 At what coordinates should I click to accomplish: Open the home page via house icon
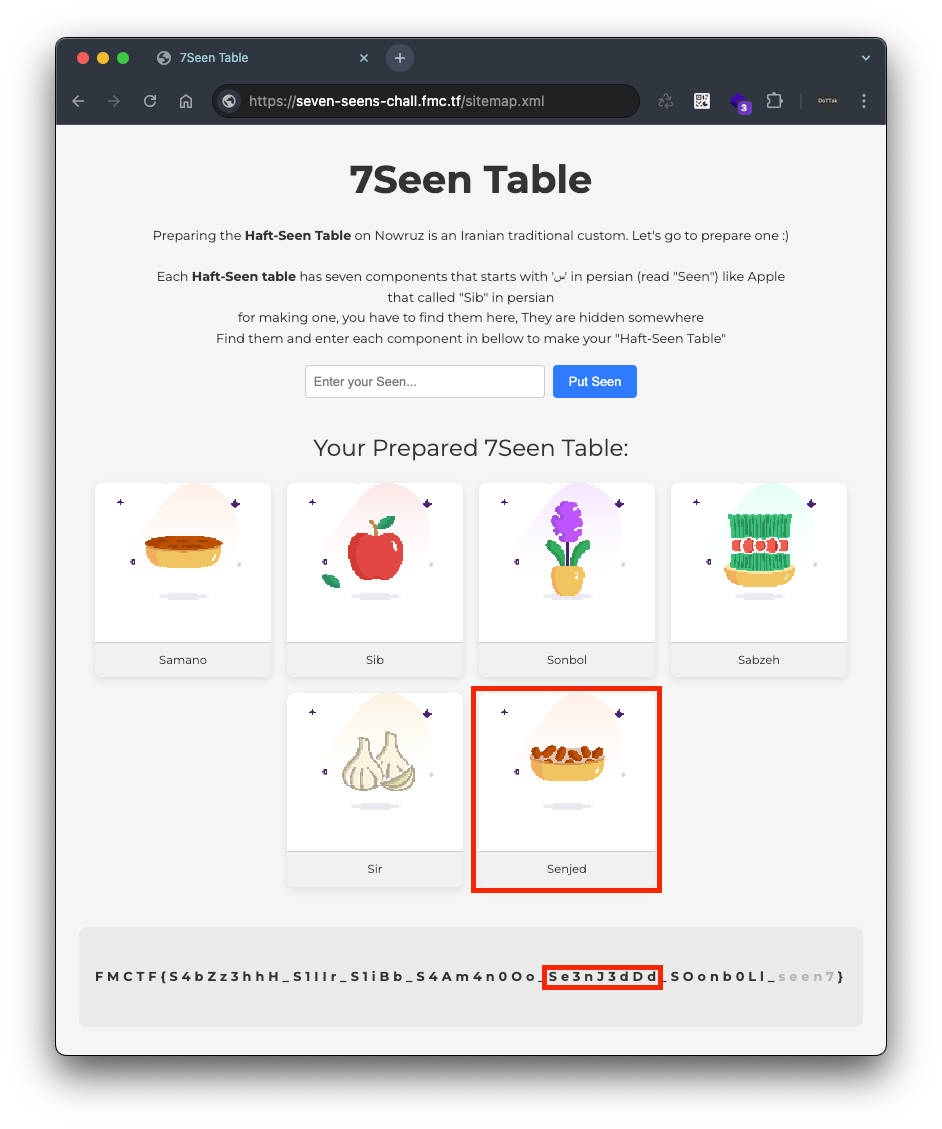pos(186,102)
